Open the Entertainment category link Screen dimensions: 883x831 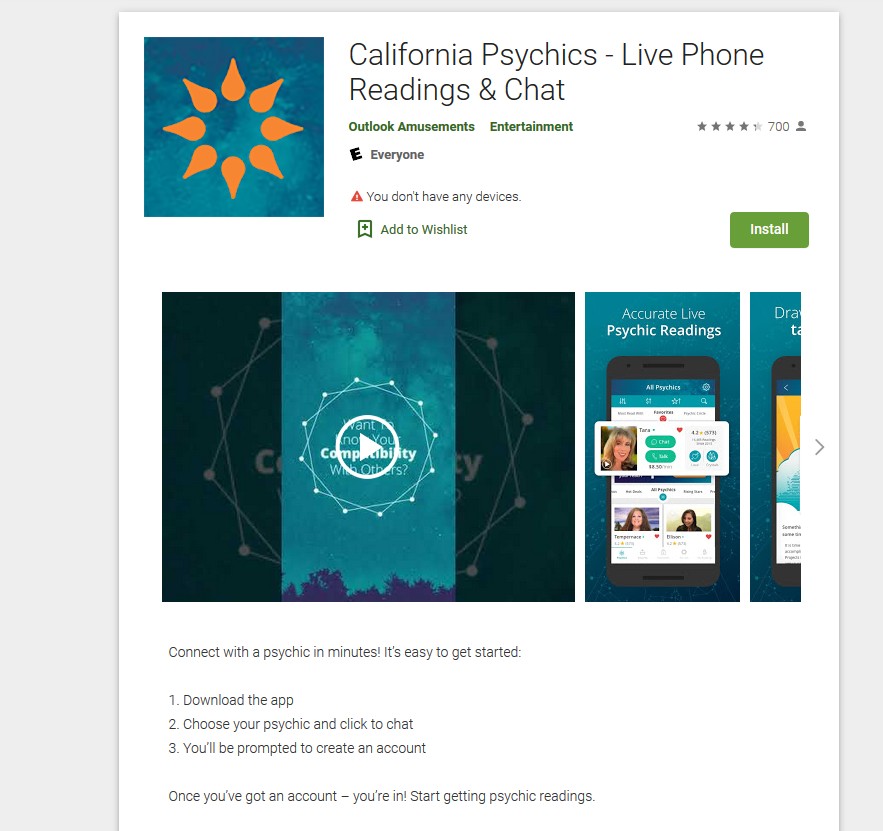(531, 127)
